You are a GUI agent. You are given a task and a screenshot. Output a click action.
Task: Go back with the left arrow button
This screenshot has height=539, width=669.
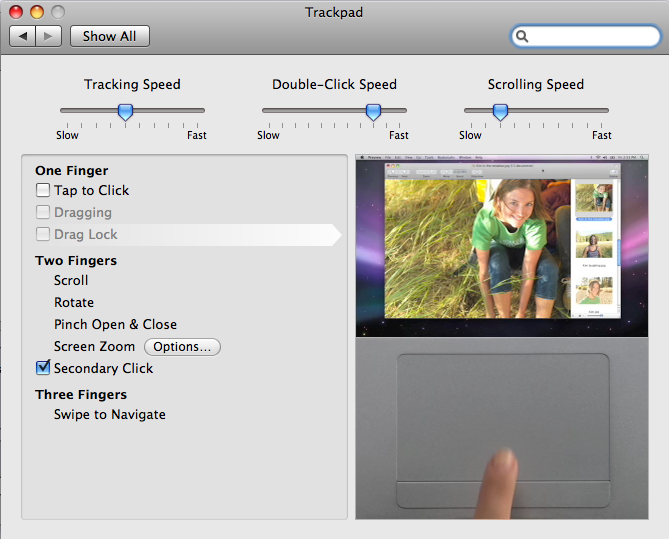[x=23, y=36]
